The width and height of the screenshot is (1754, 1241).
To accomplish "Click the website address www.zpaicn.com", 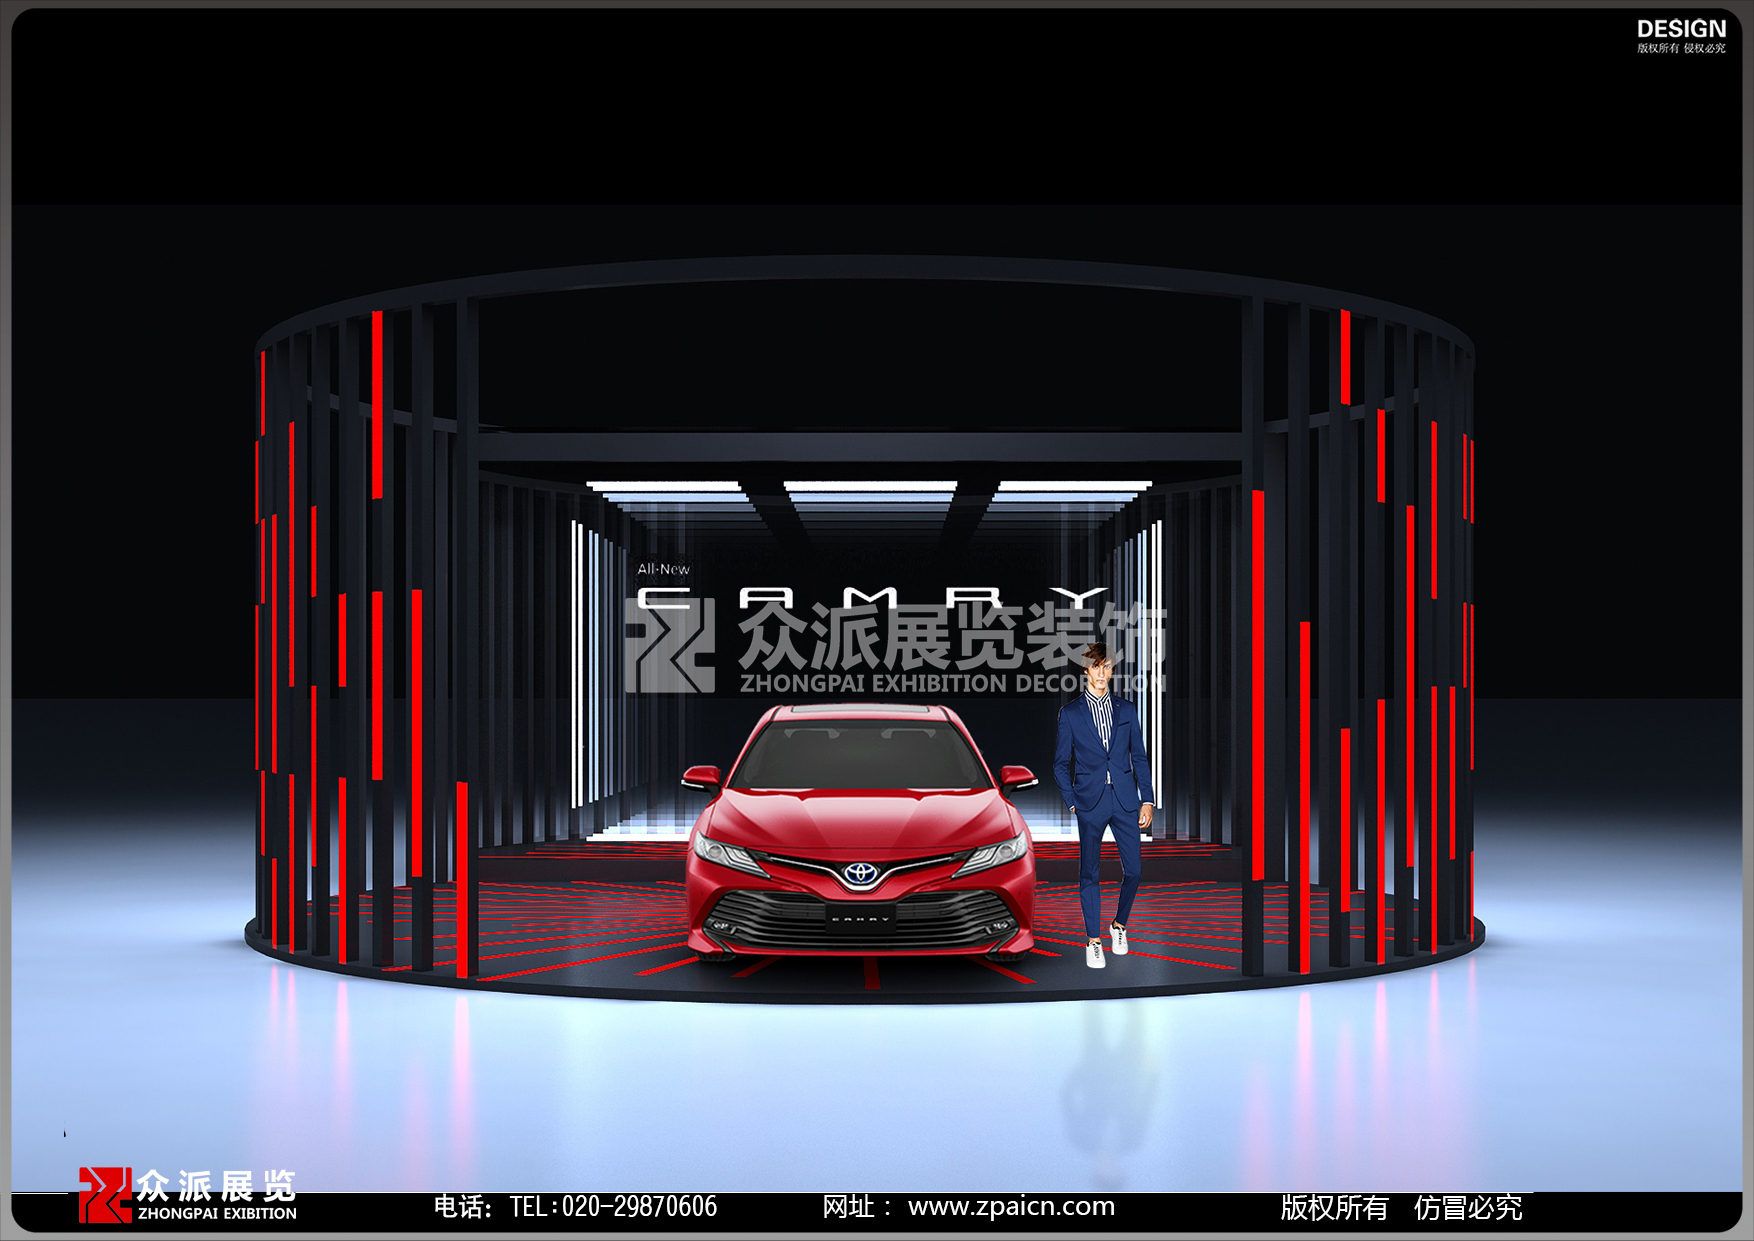I will click(x=1011, y=1207).
